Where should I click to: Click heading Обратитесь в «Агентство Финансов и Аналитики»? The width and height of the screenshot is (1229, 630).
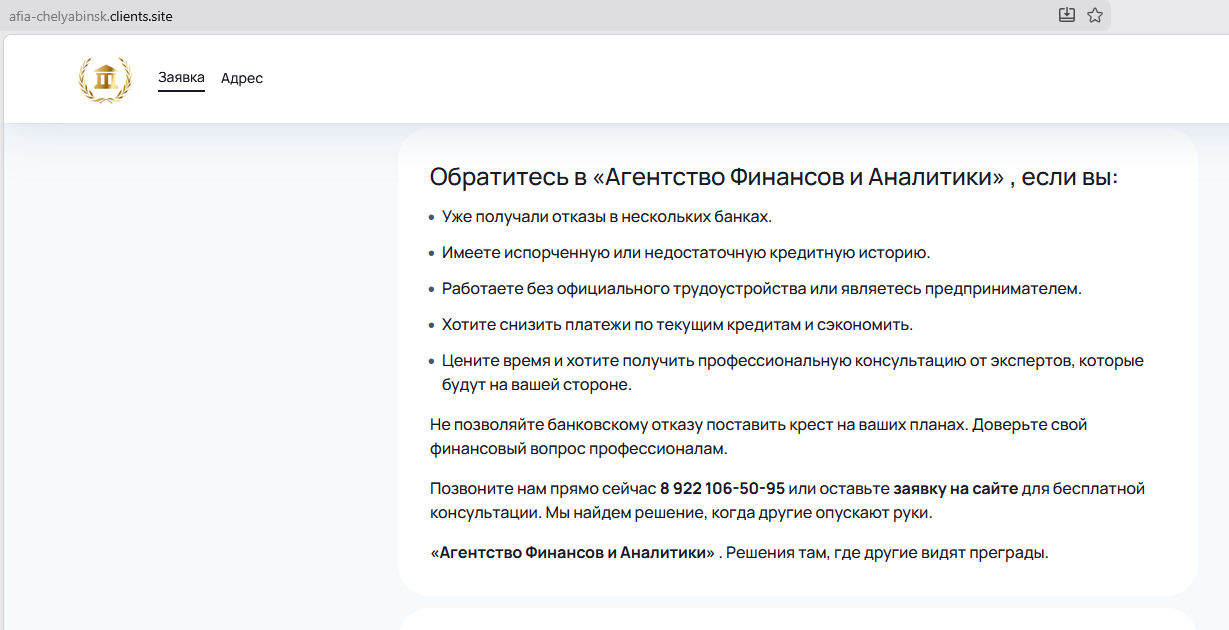click(774, 178)
